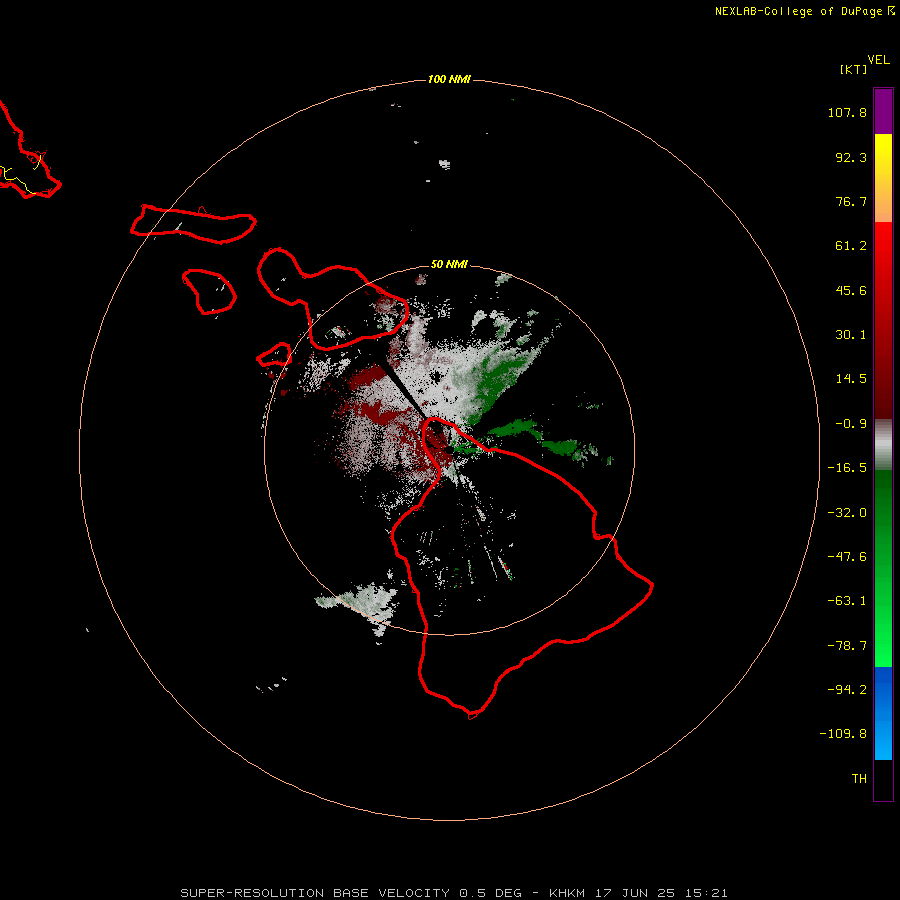Click the 50 NMI range ring label
The height and width of the screenshot is (900, 900).
[x=449, y=265]
